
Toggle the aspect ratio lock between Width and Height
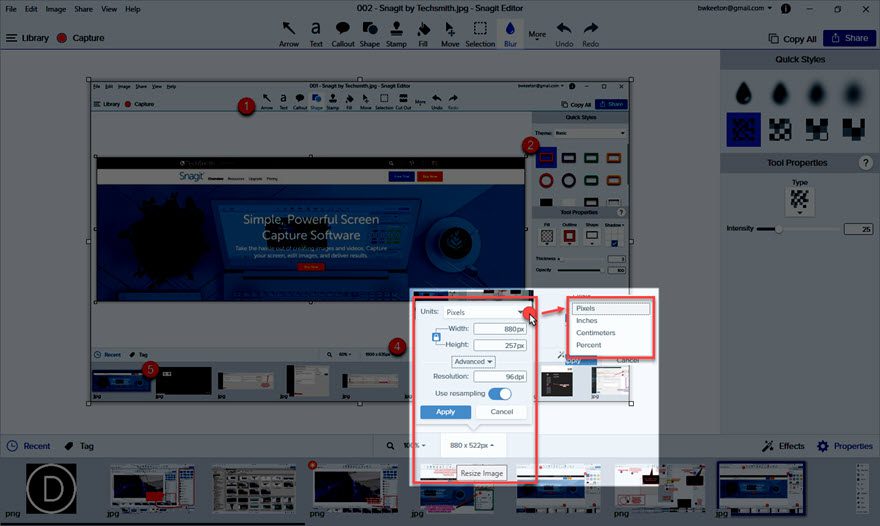click(436, 337)
